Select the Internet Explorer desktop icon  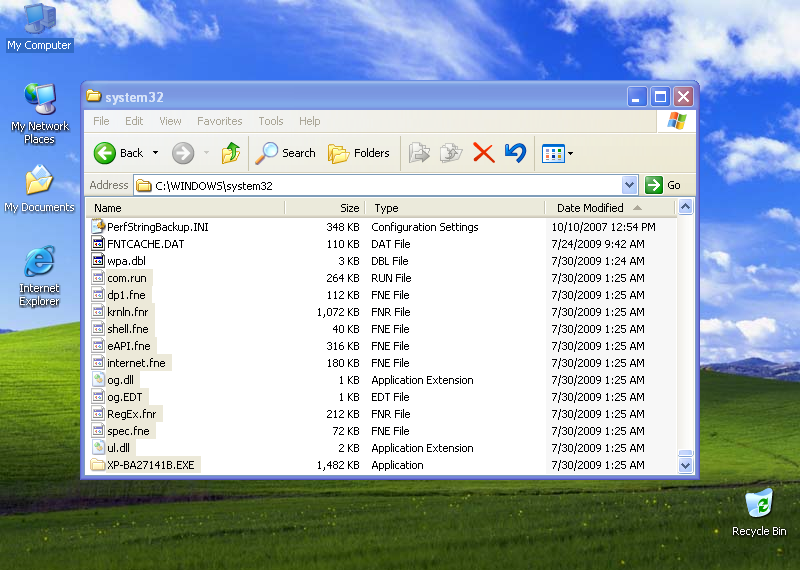(39, 276)
